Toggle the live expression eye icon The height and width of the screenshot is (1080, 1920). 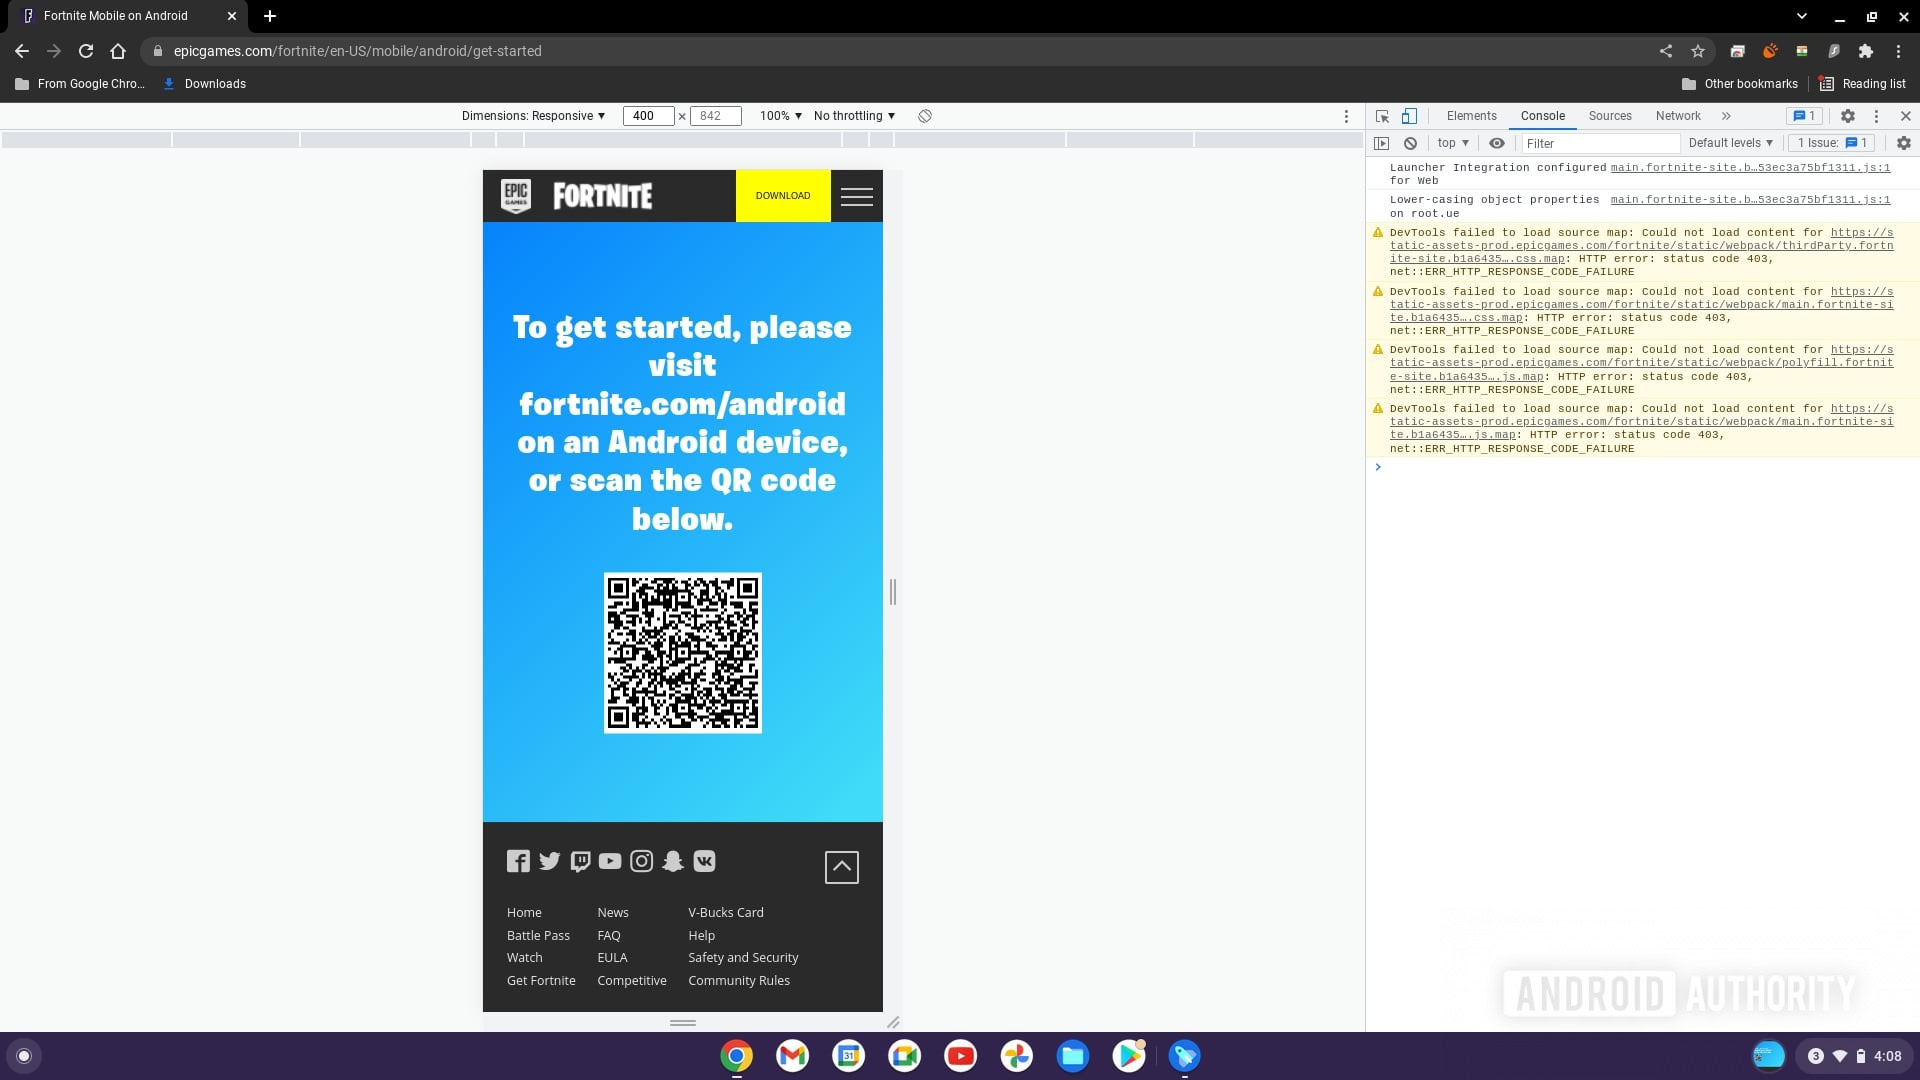pyautogui.click(x=1496, y=143)
